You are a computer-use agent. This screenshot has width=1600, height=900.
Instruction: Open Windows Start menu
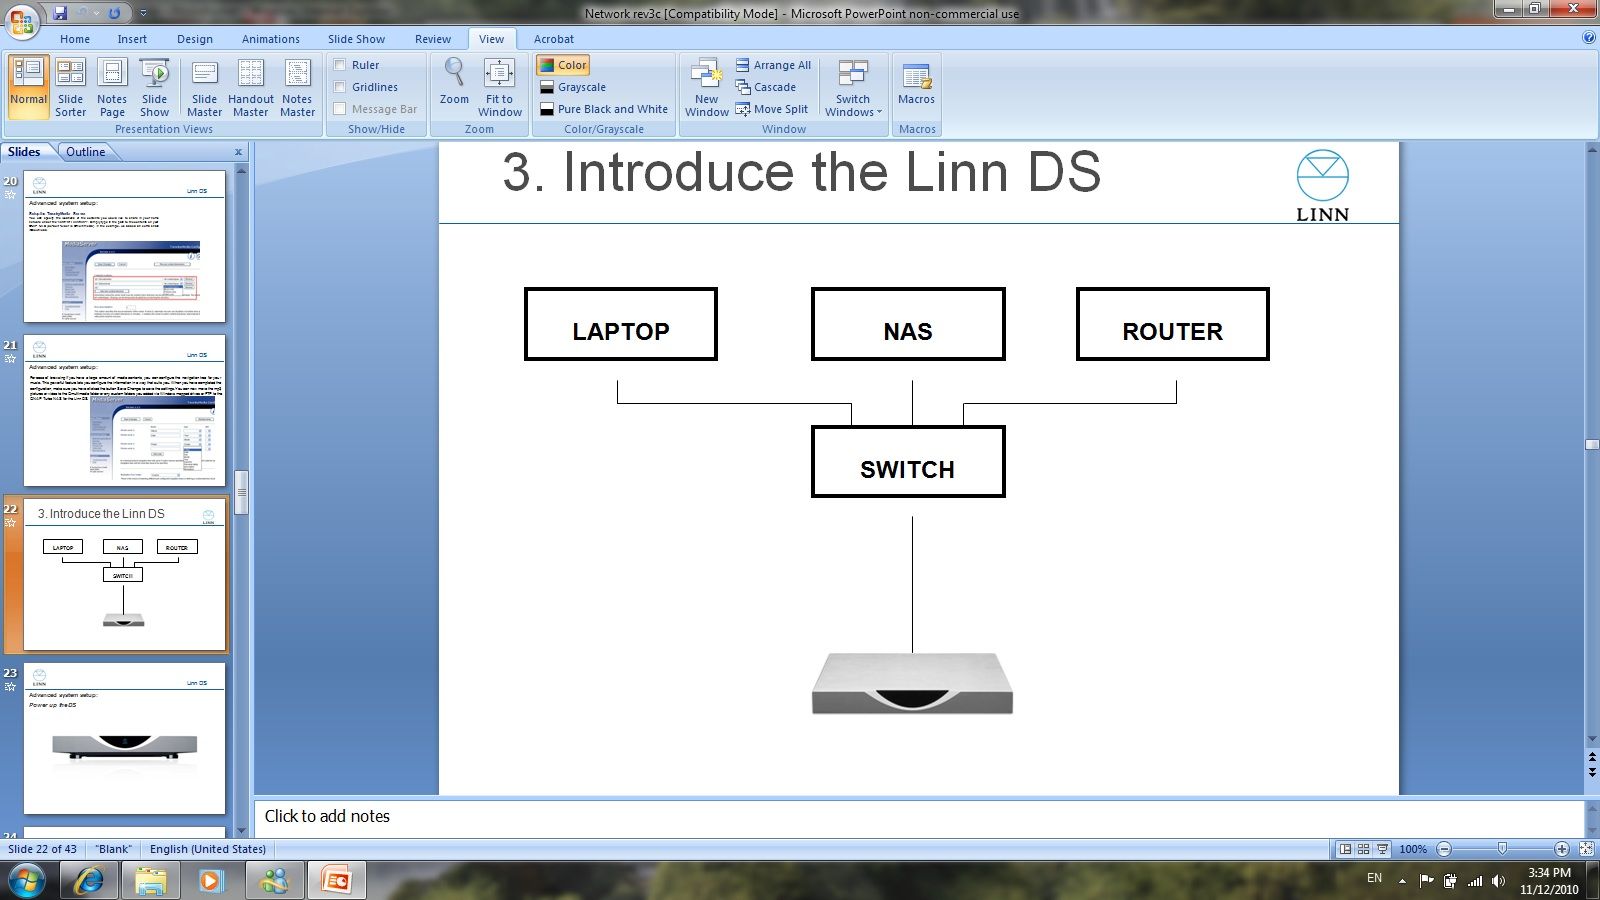tap(26, 880)
